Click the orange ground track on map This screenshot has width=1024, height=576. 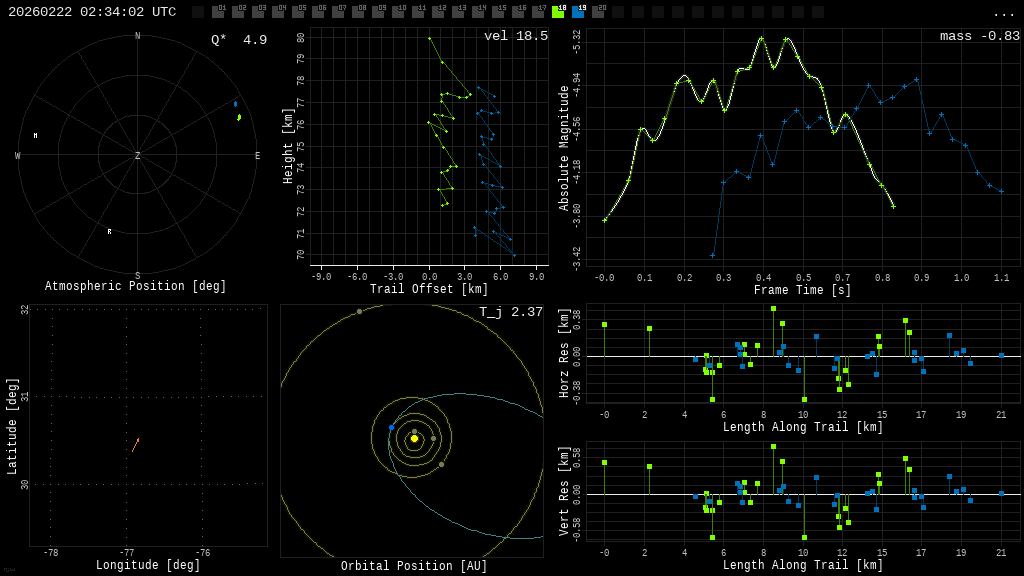click(x=135, y=445)
